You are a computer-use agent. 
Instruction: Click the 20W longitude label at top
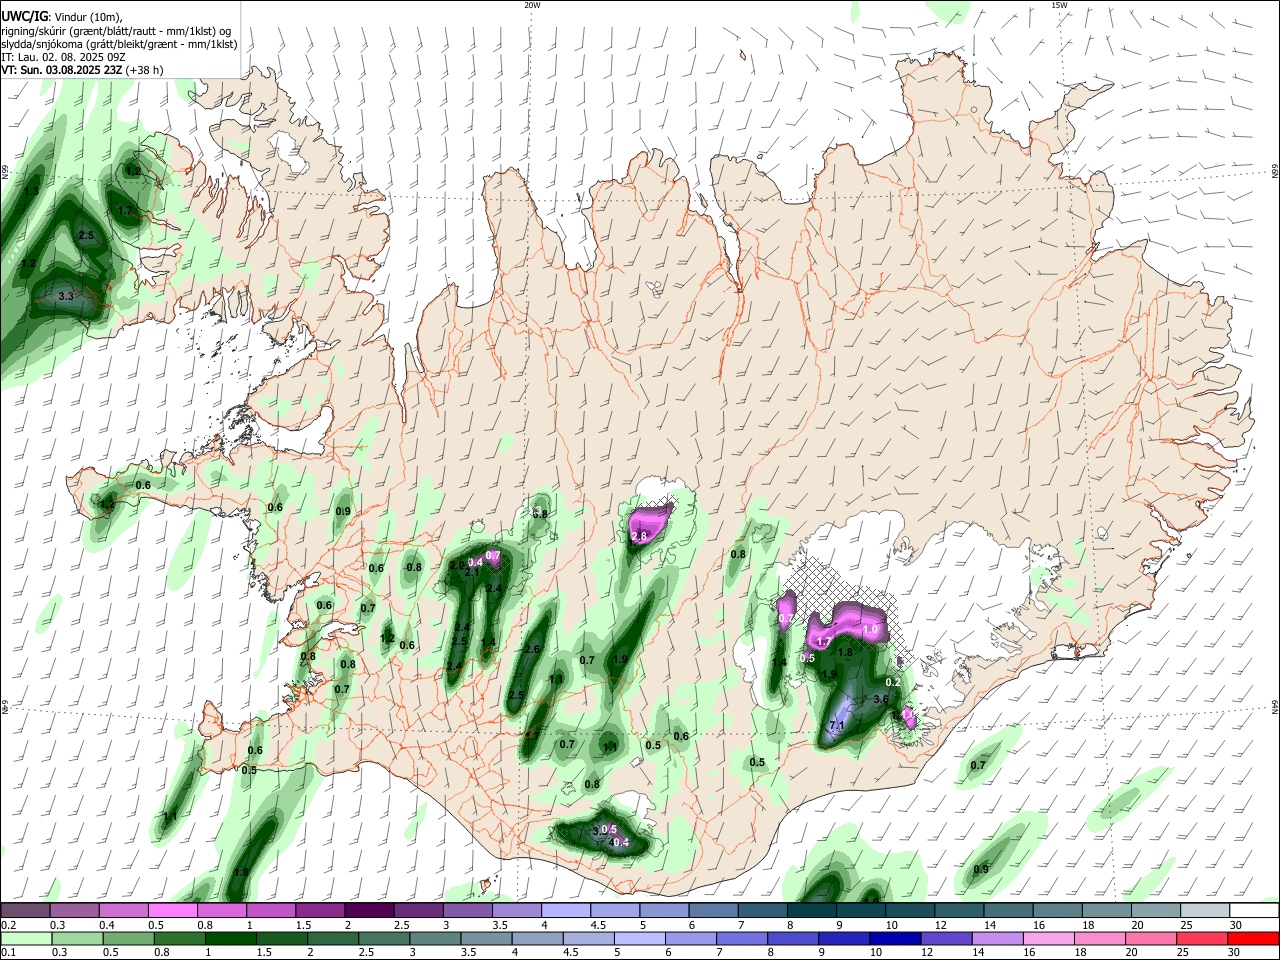(x=532, y=5)
